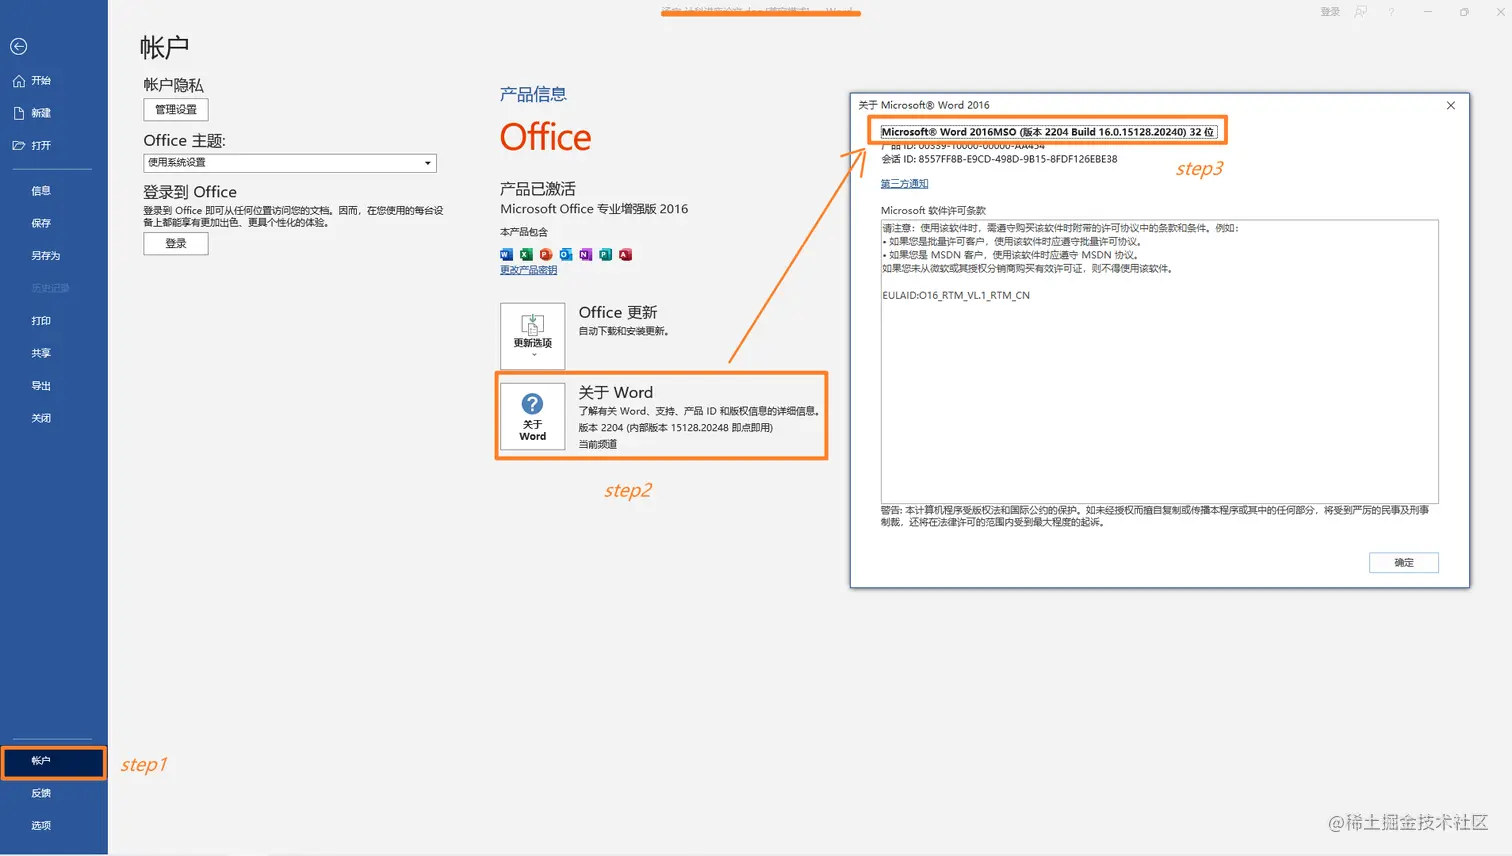
Task: Click the PowerPoint product icon
Action: coord(546,255)
